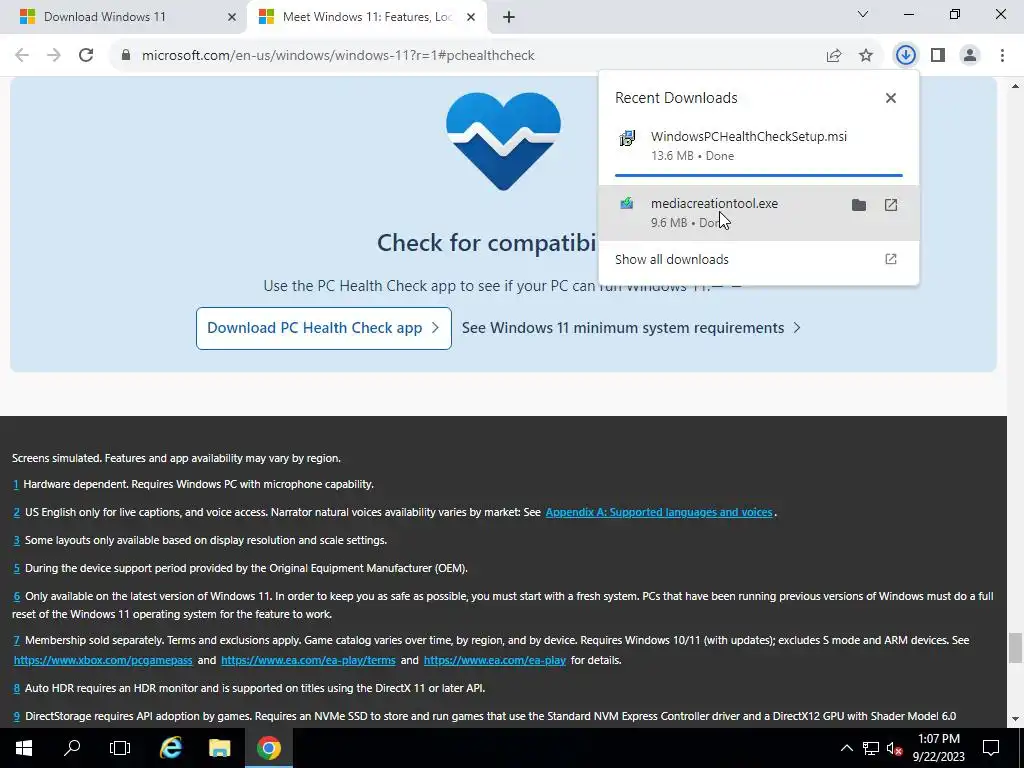Screen dimensions: 1024x768
Task: Select the Meet Windows 11 tab
Action: (367, 17)
